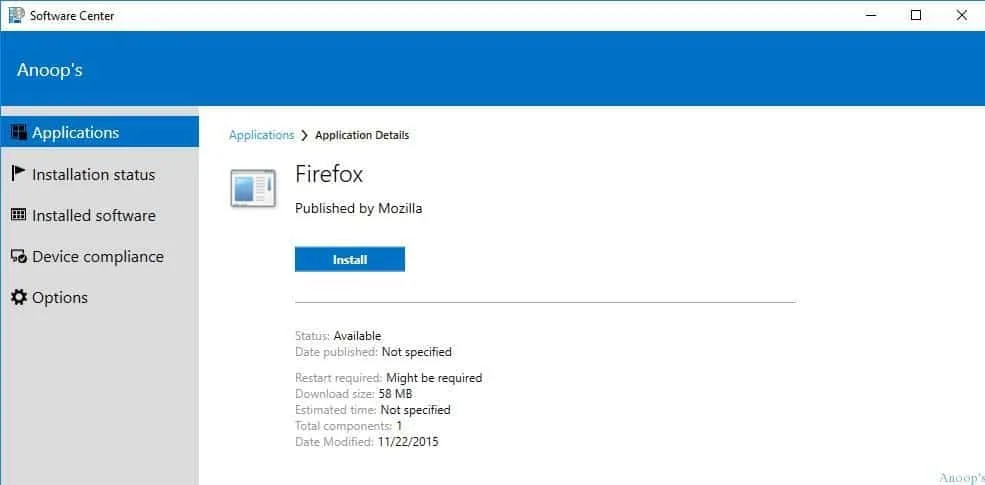Click the 'Published by Mozilla' text
The width and height of the screenshot is (985, 485).
(x=358, y=208)
